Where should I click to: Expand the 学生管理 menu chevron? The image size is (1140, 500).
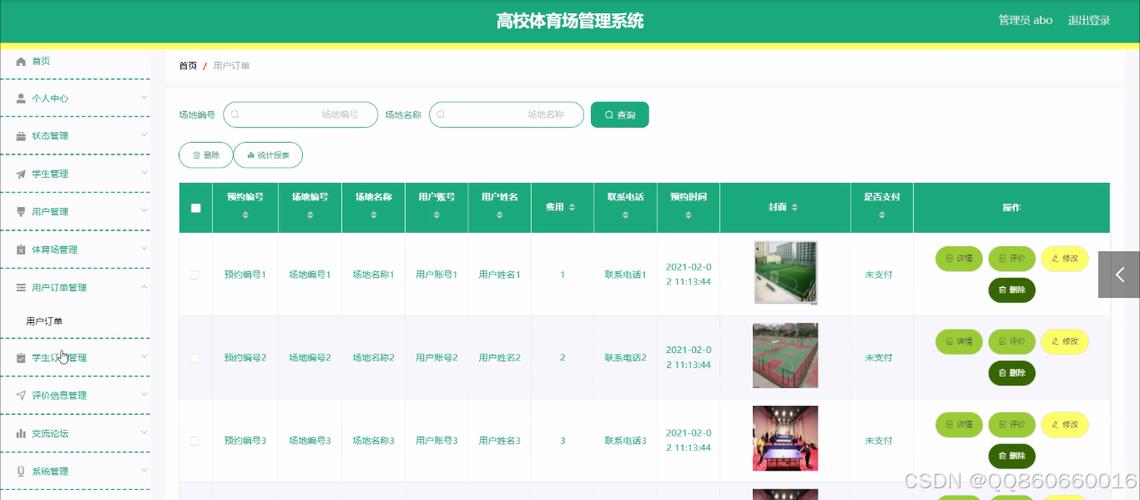pos(144,173)
